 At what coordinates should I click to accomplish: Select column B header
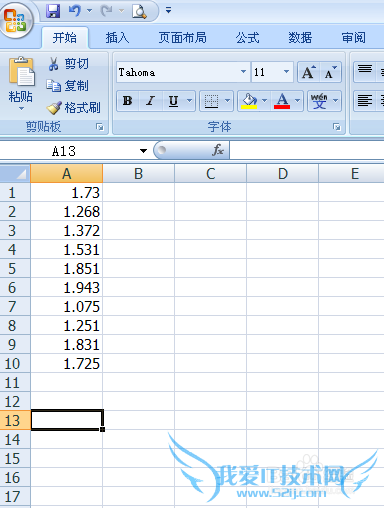coord(139,173)
